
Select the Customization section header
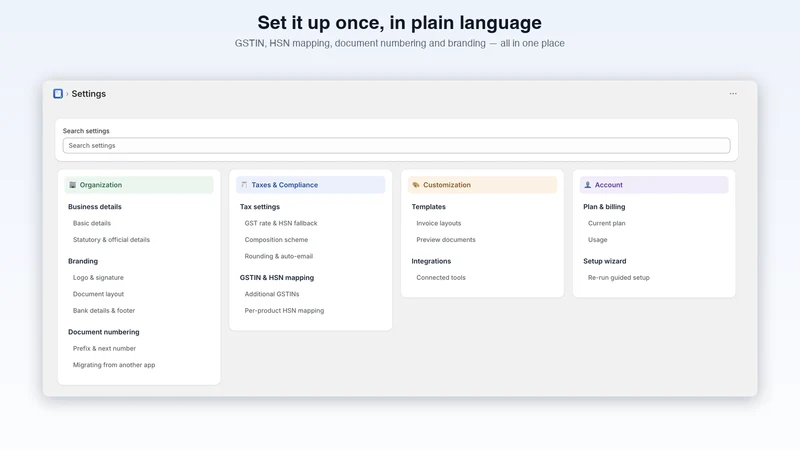482,185
